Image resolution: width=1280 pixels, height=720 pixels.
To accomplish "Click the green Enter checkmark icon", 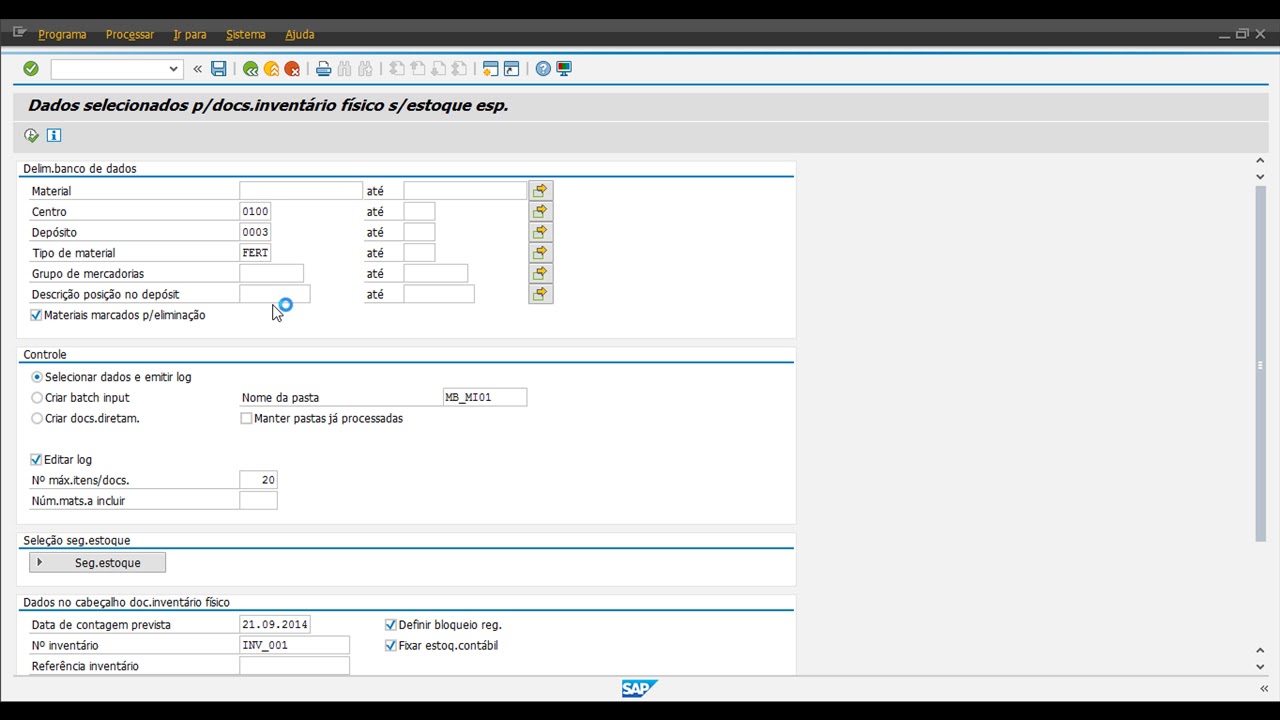I will click(31, 69).
